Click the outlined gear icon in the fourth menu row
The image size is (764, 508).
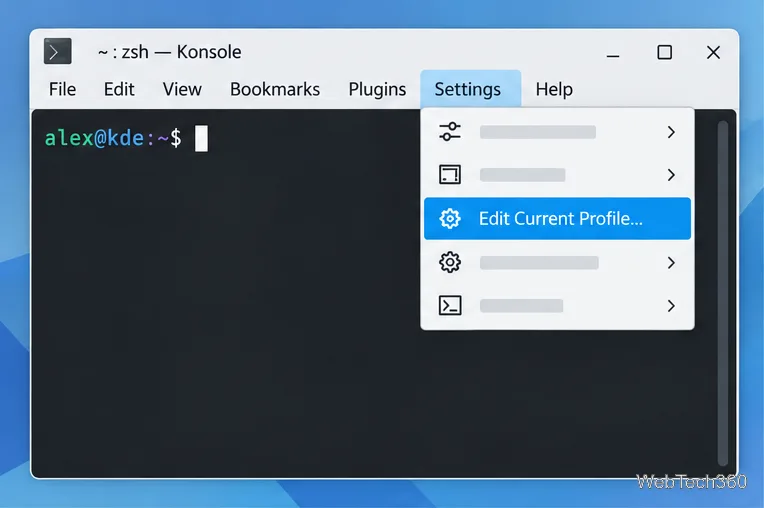tap(450, 263)
